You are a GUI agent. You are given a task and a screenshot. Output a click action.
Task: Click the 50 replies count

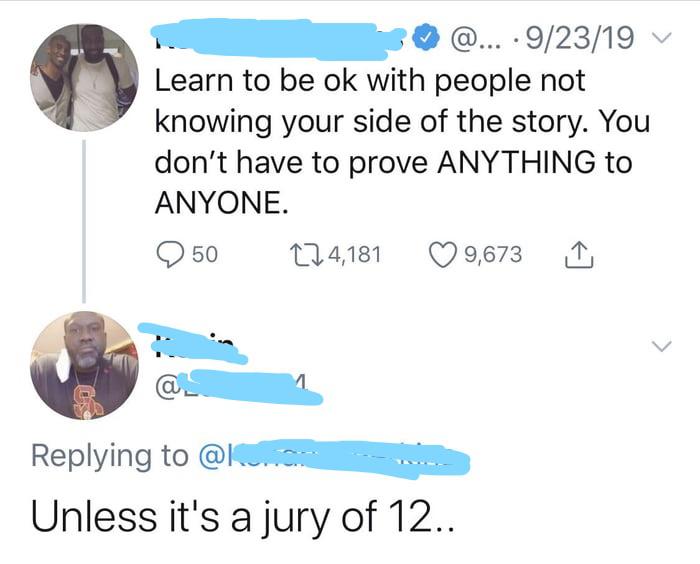click(x=204, y=255)
